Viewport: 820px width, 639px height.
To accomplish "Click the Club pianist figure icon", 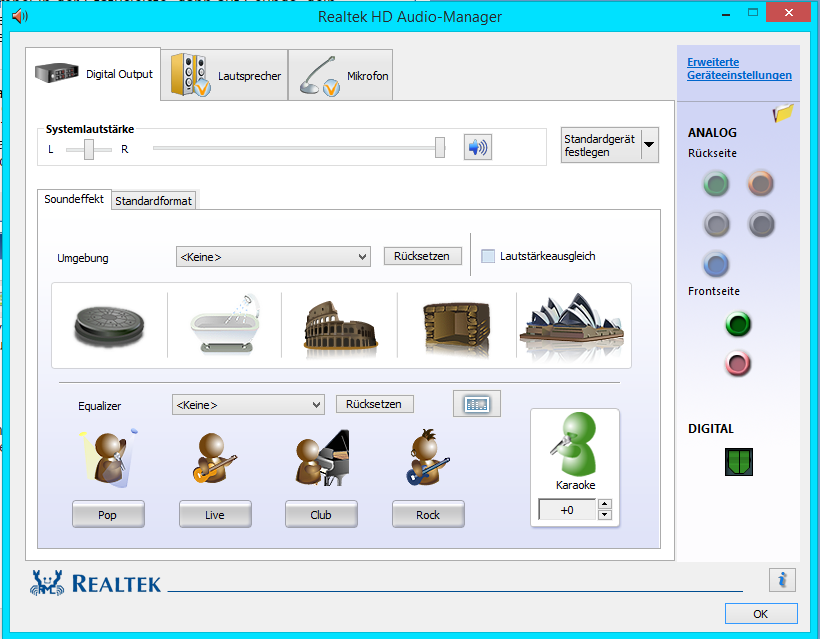I will click(x=322, y=458).
